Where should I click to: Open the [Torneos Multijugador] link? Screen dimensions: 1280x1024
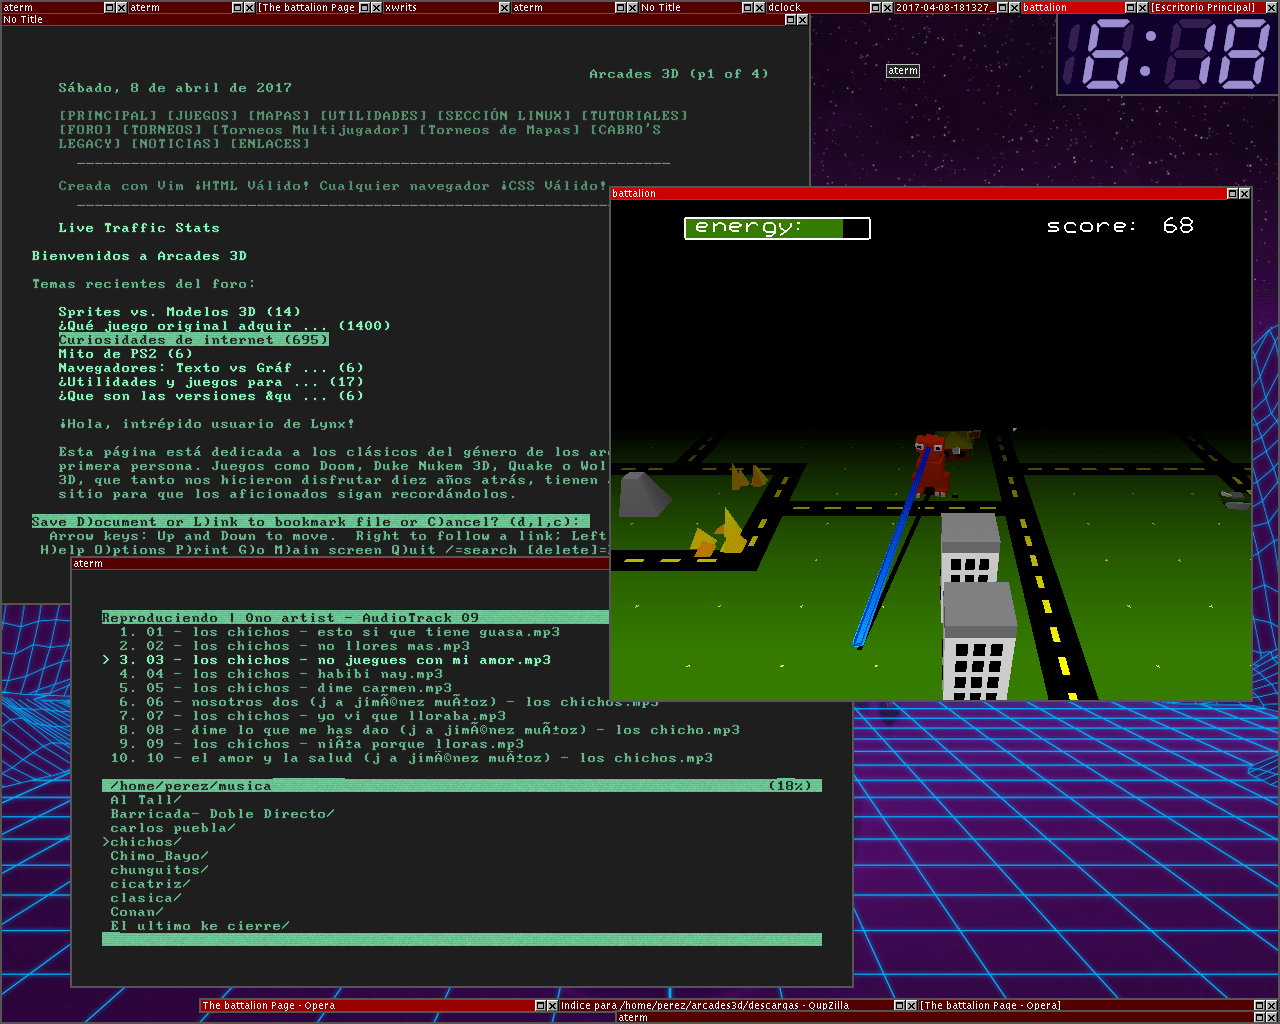(x=311, y=130)
